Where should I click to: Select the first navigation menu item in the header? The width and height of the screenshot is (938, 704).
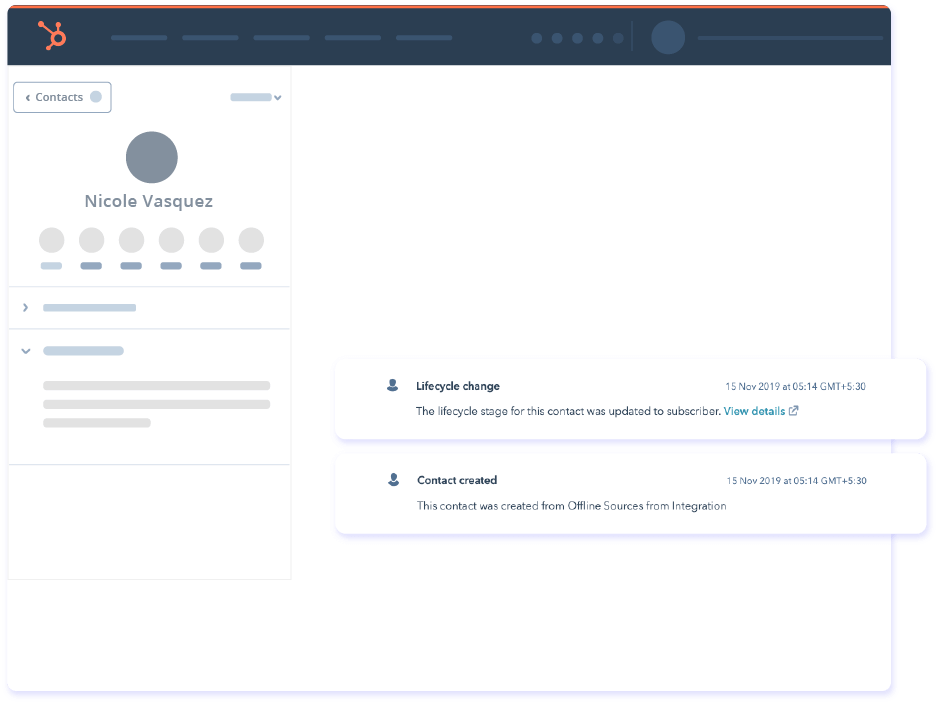[x=139, y=38]
